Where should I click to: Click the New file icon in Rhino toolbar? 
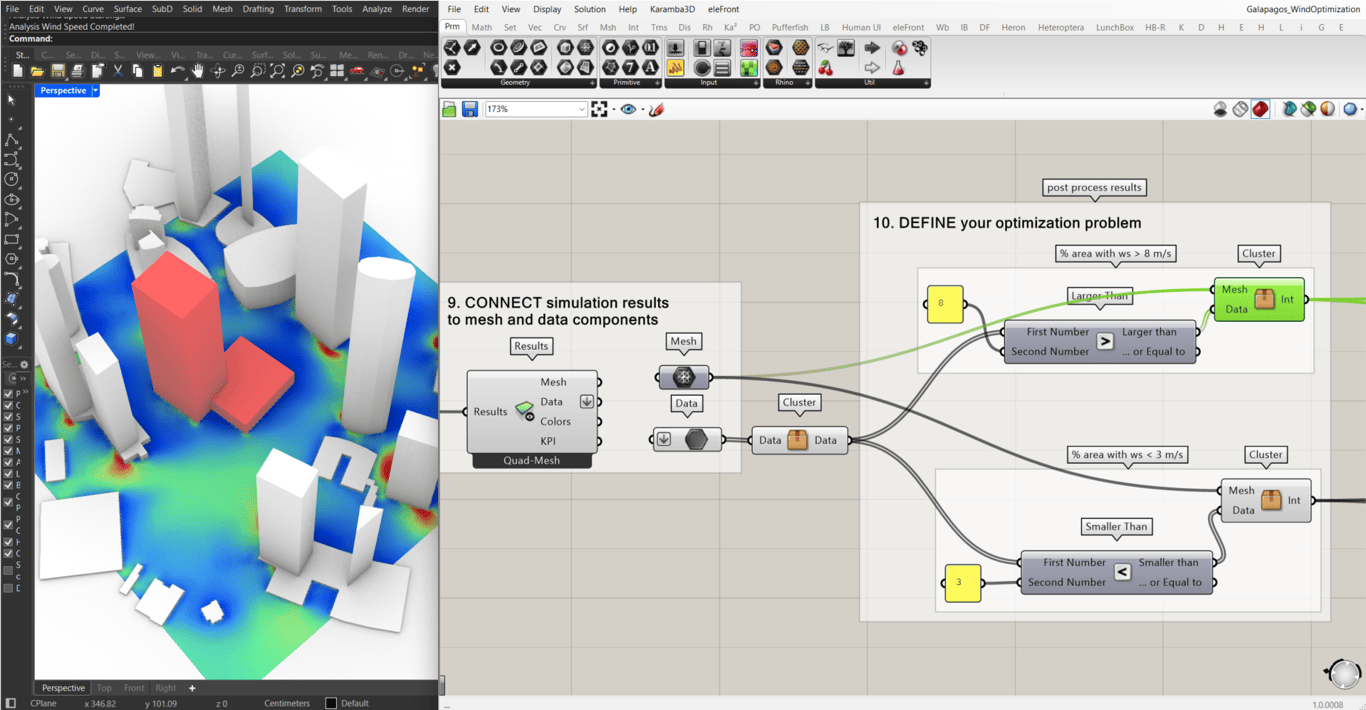(18, 71)
